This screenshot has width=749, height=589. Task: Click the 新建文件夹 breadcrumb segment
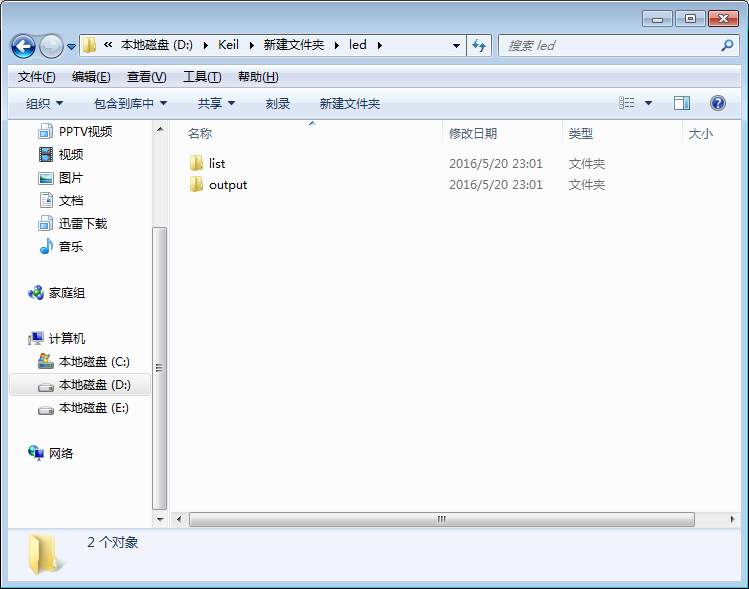coord(294,45)
